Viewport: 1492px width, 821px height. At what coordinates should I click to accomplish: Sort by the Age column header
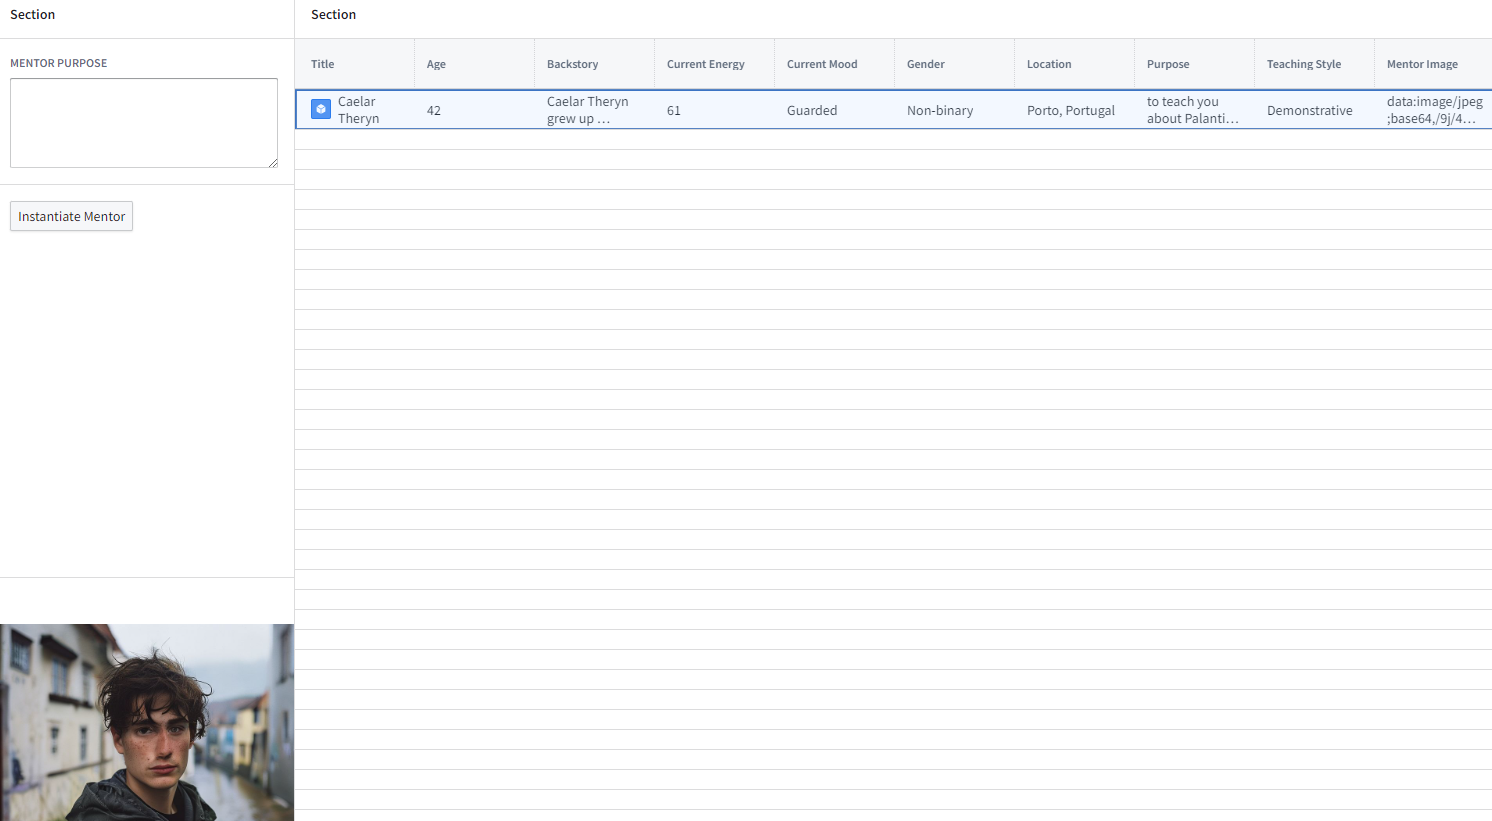(x=436, y=64)
